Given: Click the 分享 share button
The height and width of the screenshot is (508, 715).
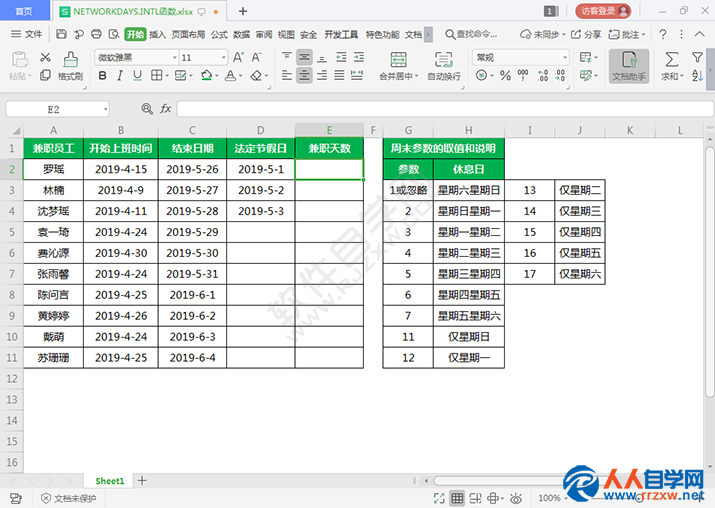Looking at the screenshot, I should click(586, 34).
